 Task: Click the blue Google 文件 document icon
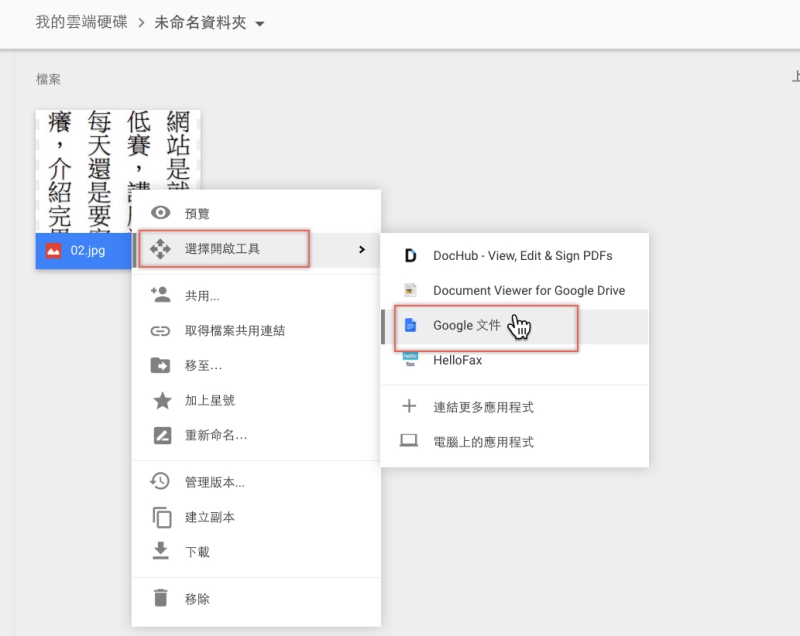(x=410, y=325)
